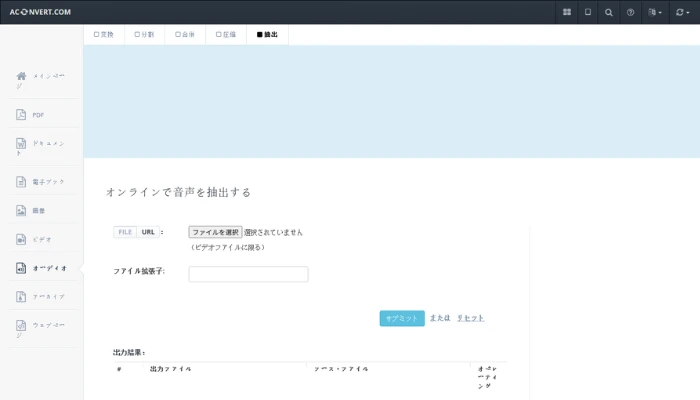
Task: Click the ソース・ファイル column header
Action: [341, 369]
